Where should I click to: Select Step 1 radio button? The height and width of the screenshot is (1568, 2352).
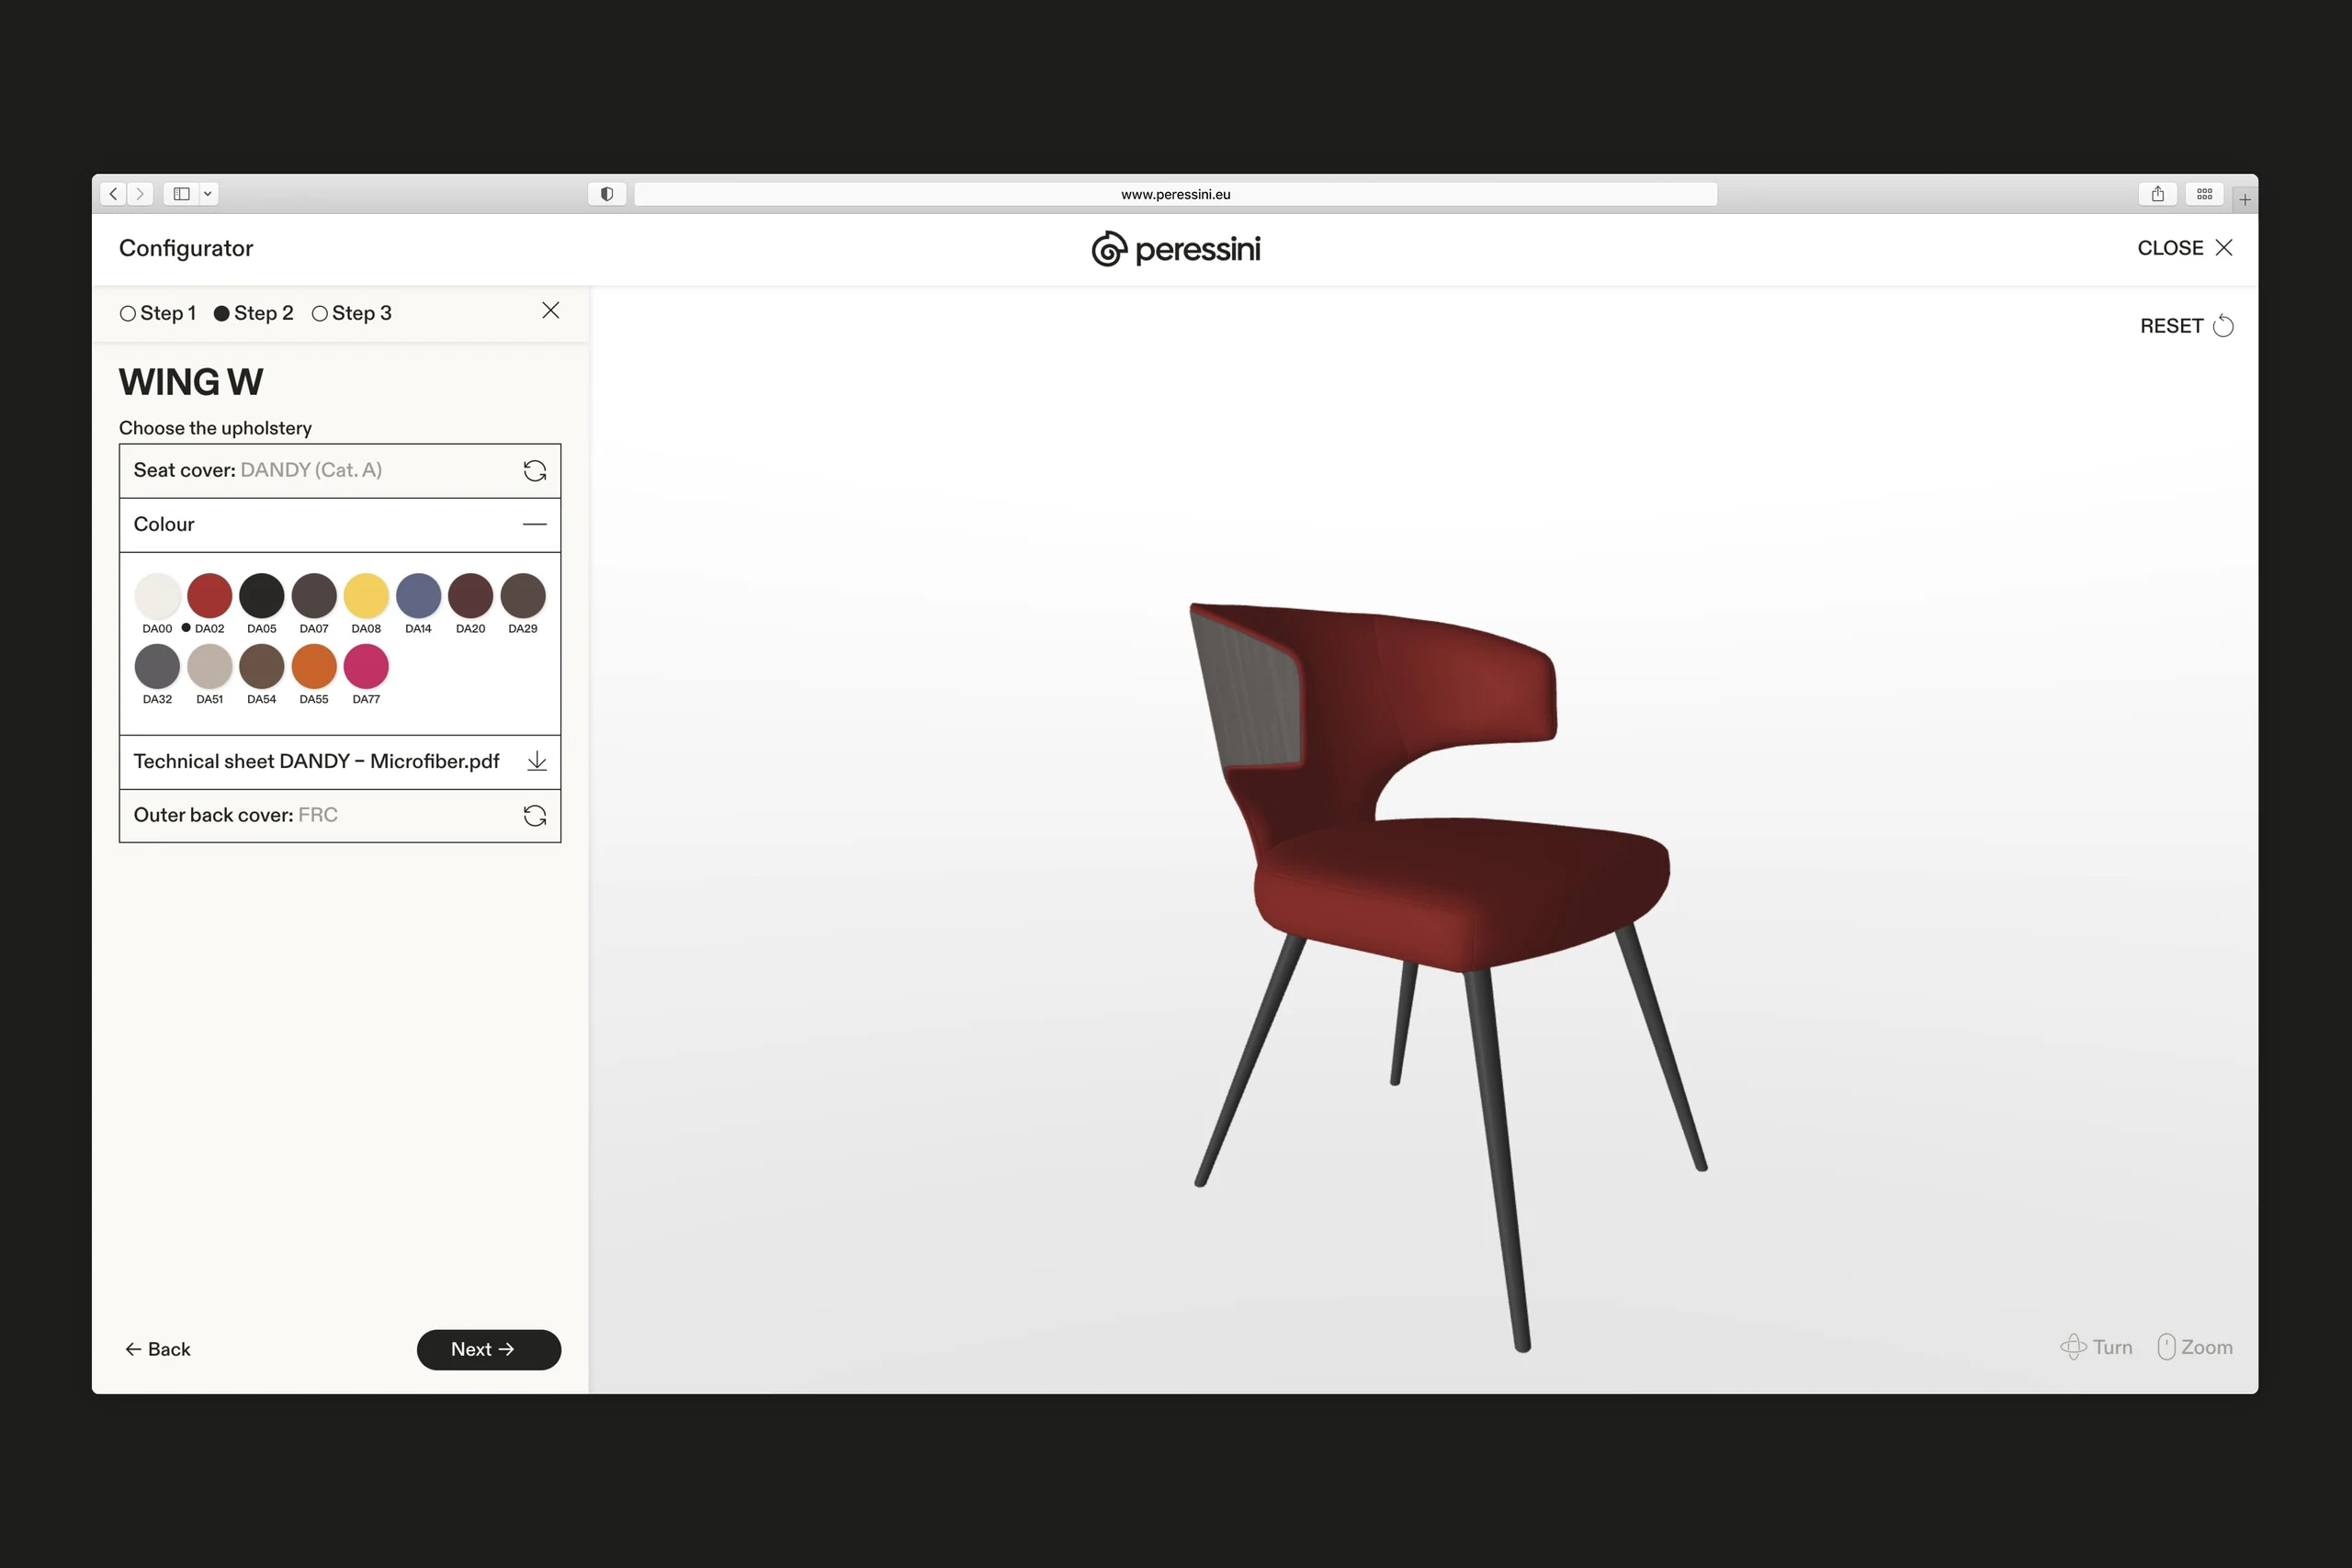128,314
